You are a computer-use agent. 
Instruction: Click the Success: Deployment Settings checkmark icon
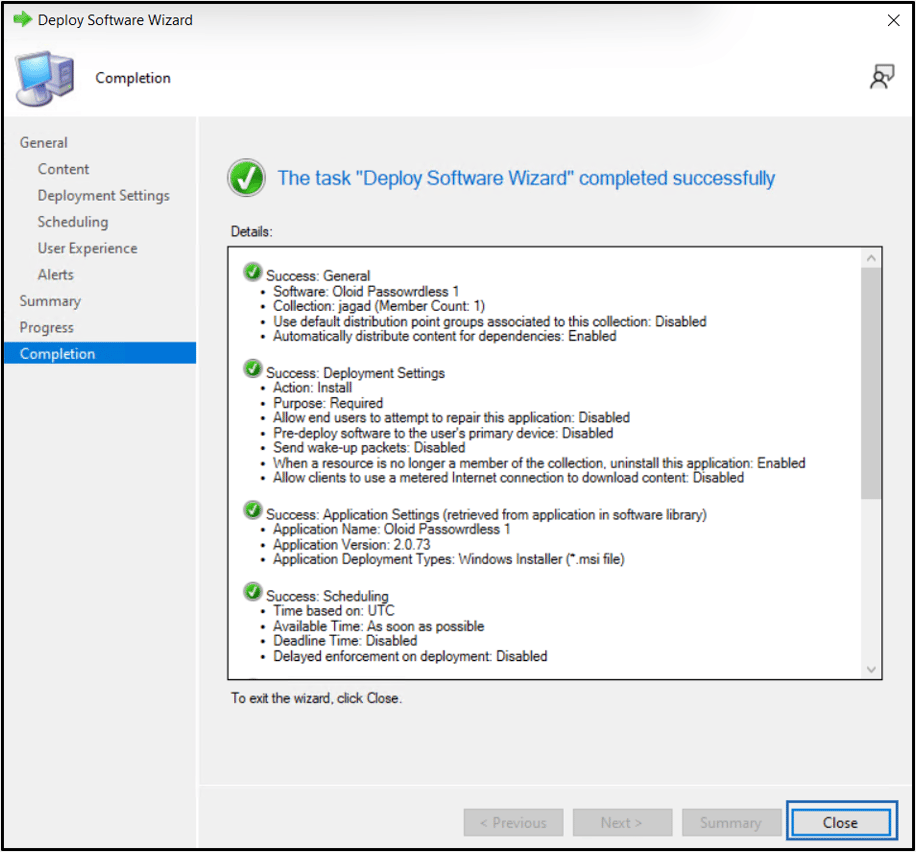coord(252,369)
